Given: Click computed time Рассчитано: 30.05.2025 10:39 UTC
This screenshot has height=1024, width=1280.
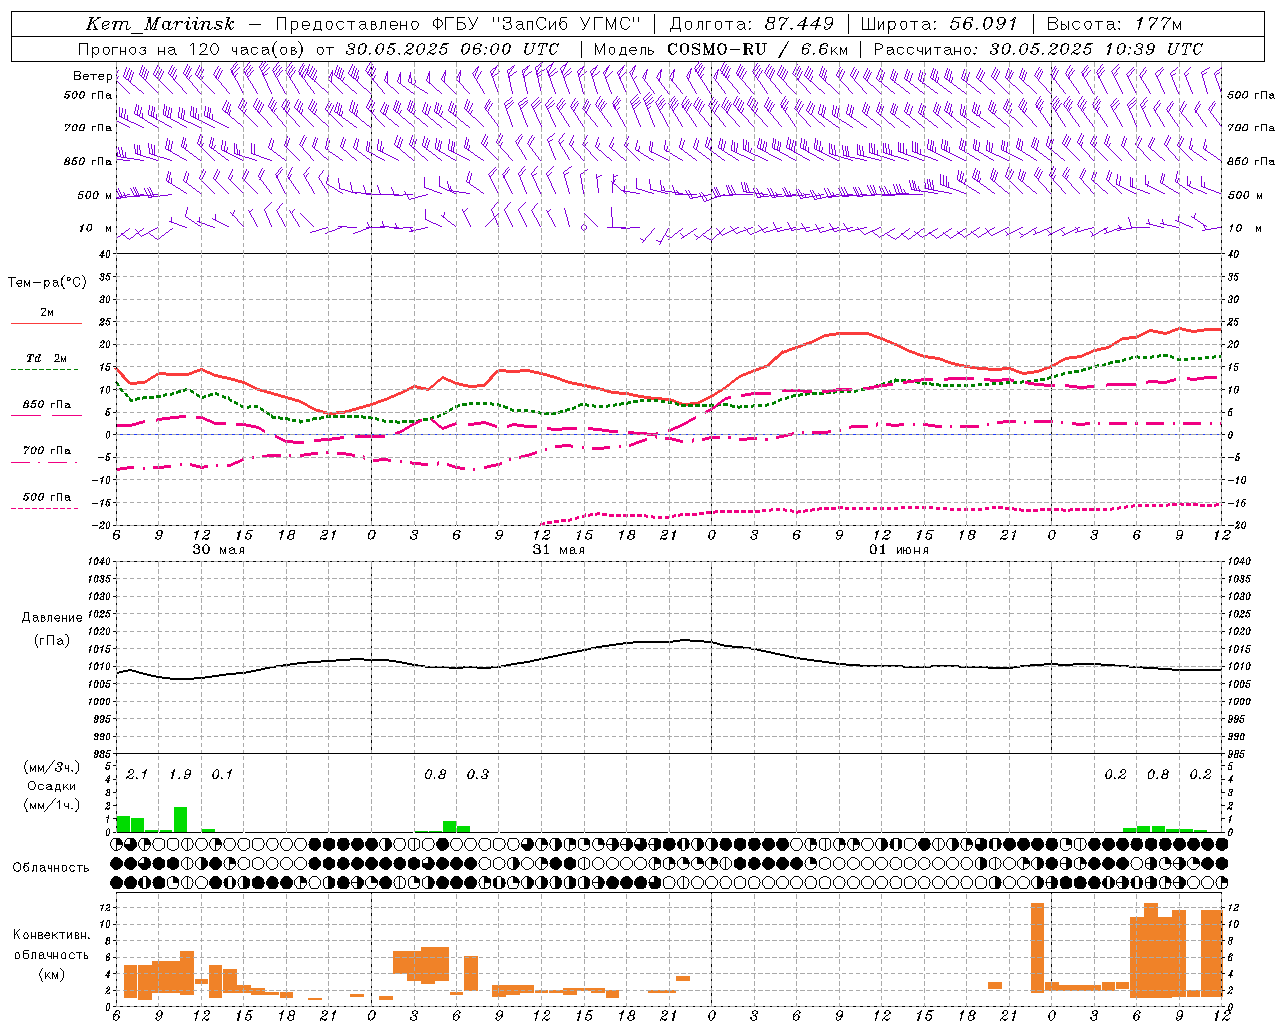Looking at the screenshot, I should (1038, 49).
